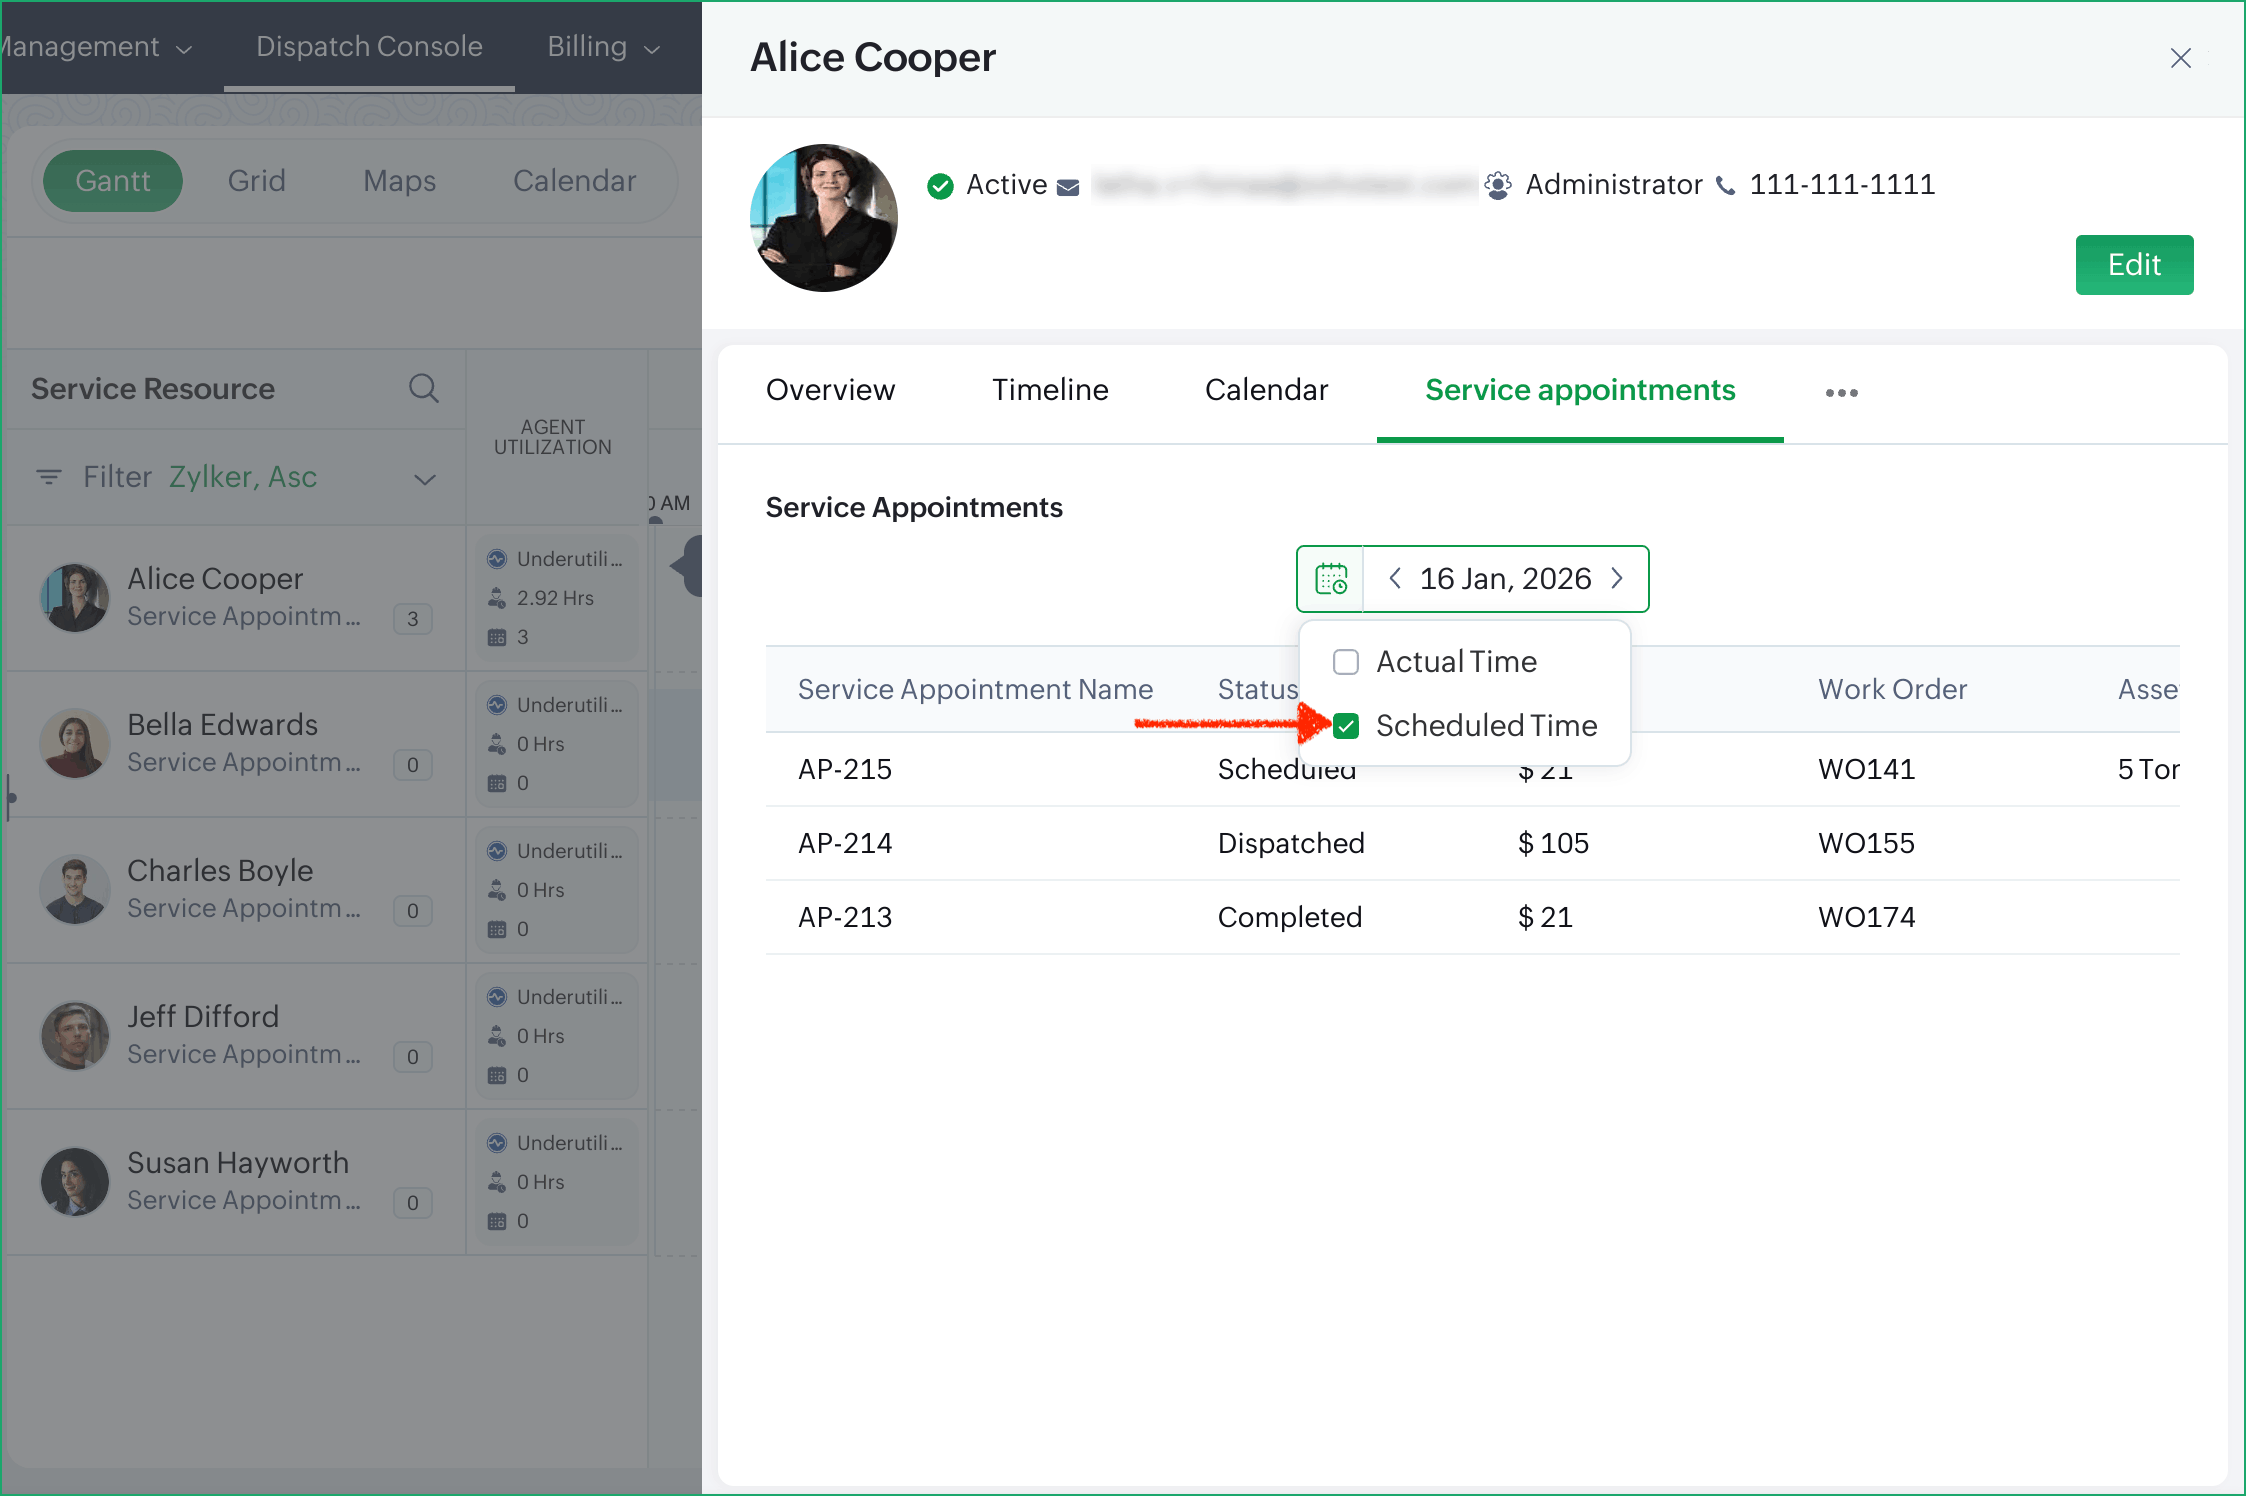Go to next date arrow
The height and width of the screenshot is (1496, 2246).
[1617, 579]
